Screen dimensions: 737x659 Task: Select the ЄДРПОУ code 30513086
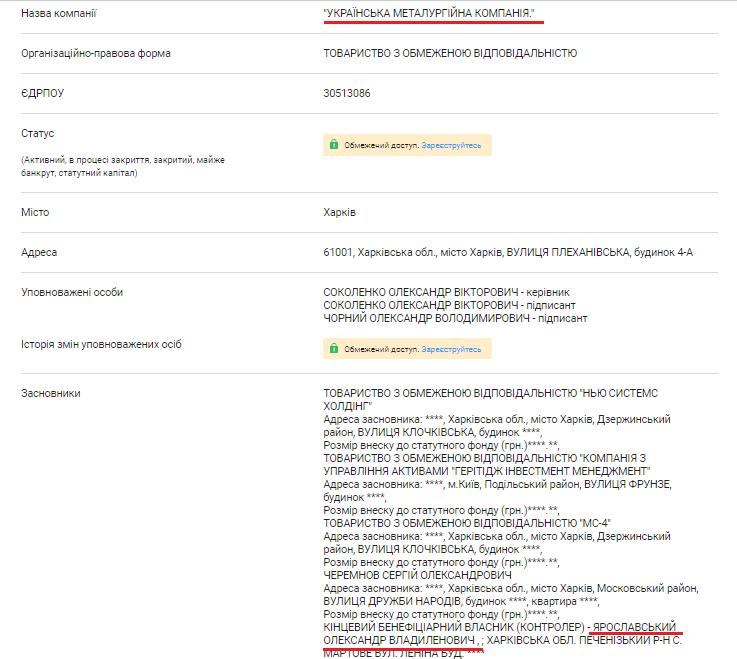coord(347,93)
